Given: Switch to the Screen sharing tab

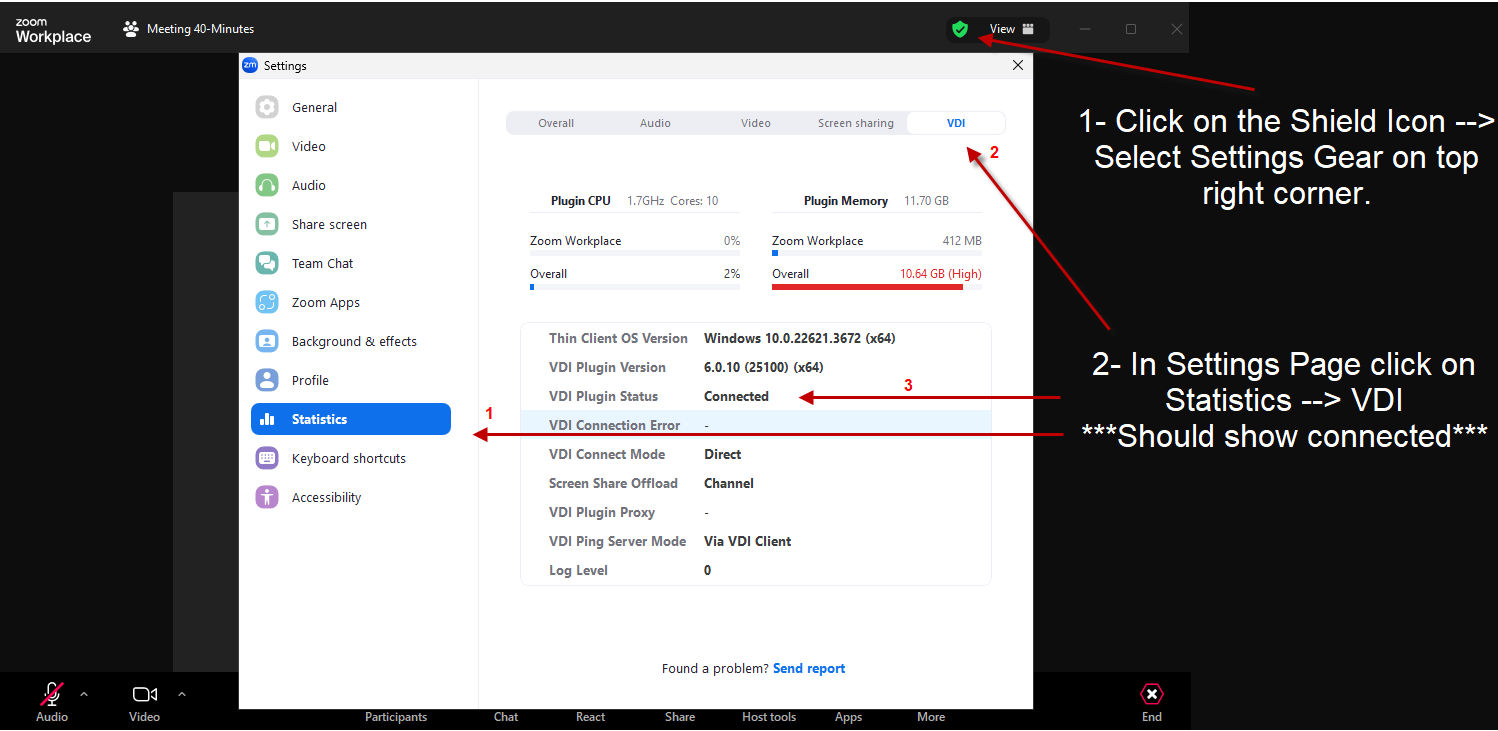Looking at the screenshot, I should (856, 123).
